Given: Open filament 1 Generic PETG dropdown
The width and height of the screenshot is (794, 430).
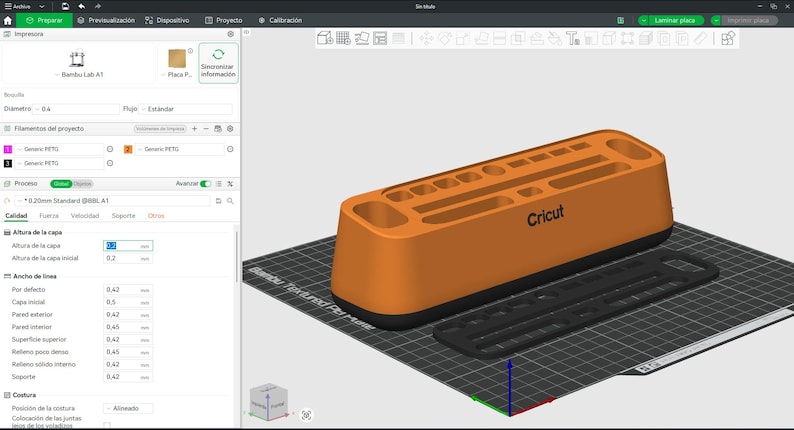Looking at the screenshot, I should [59, 149].
